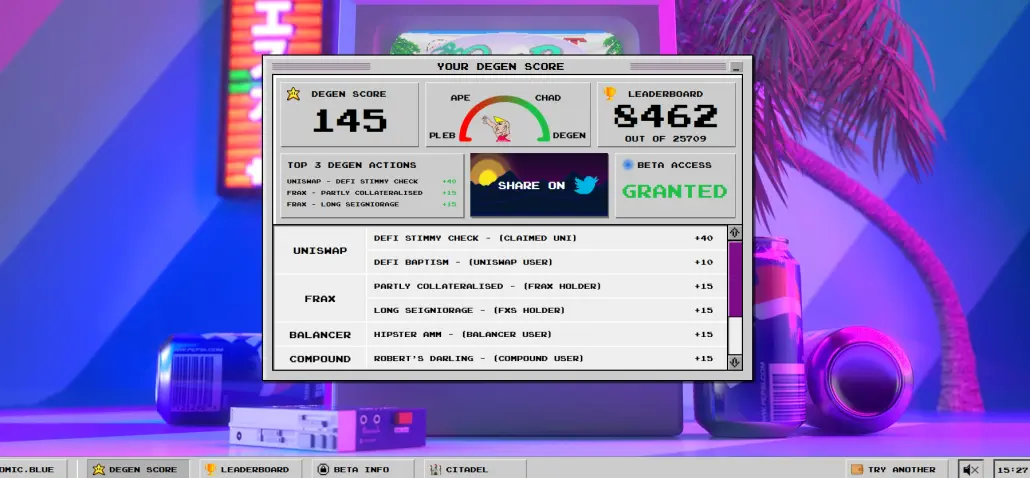Click the Try Another wallet icon

click(857, 469)
